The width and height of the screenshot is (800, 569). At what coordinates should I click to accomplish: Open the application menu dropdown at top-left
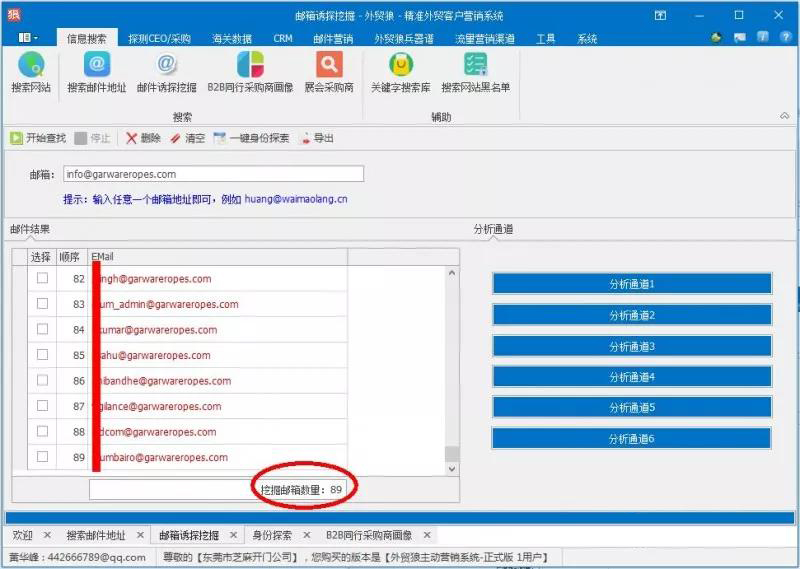point(28,38)
